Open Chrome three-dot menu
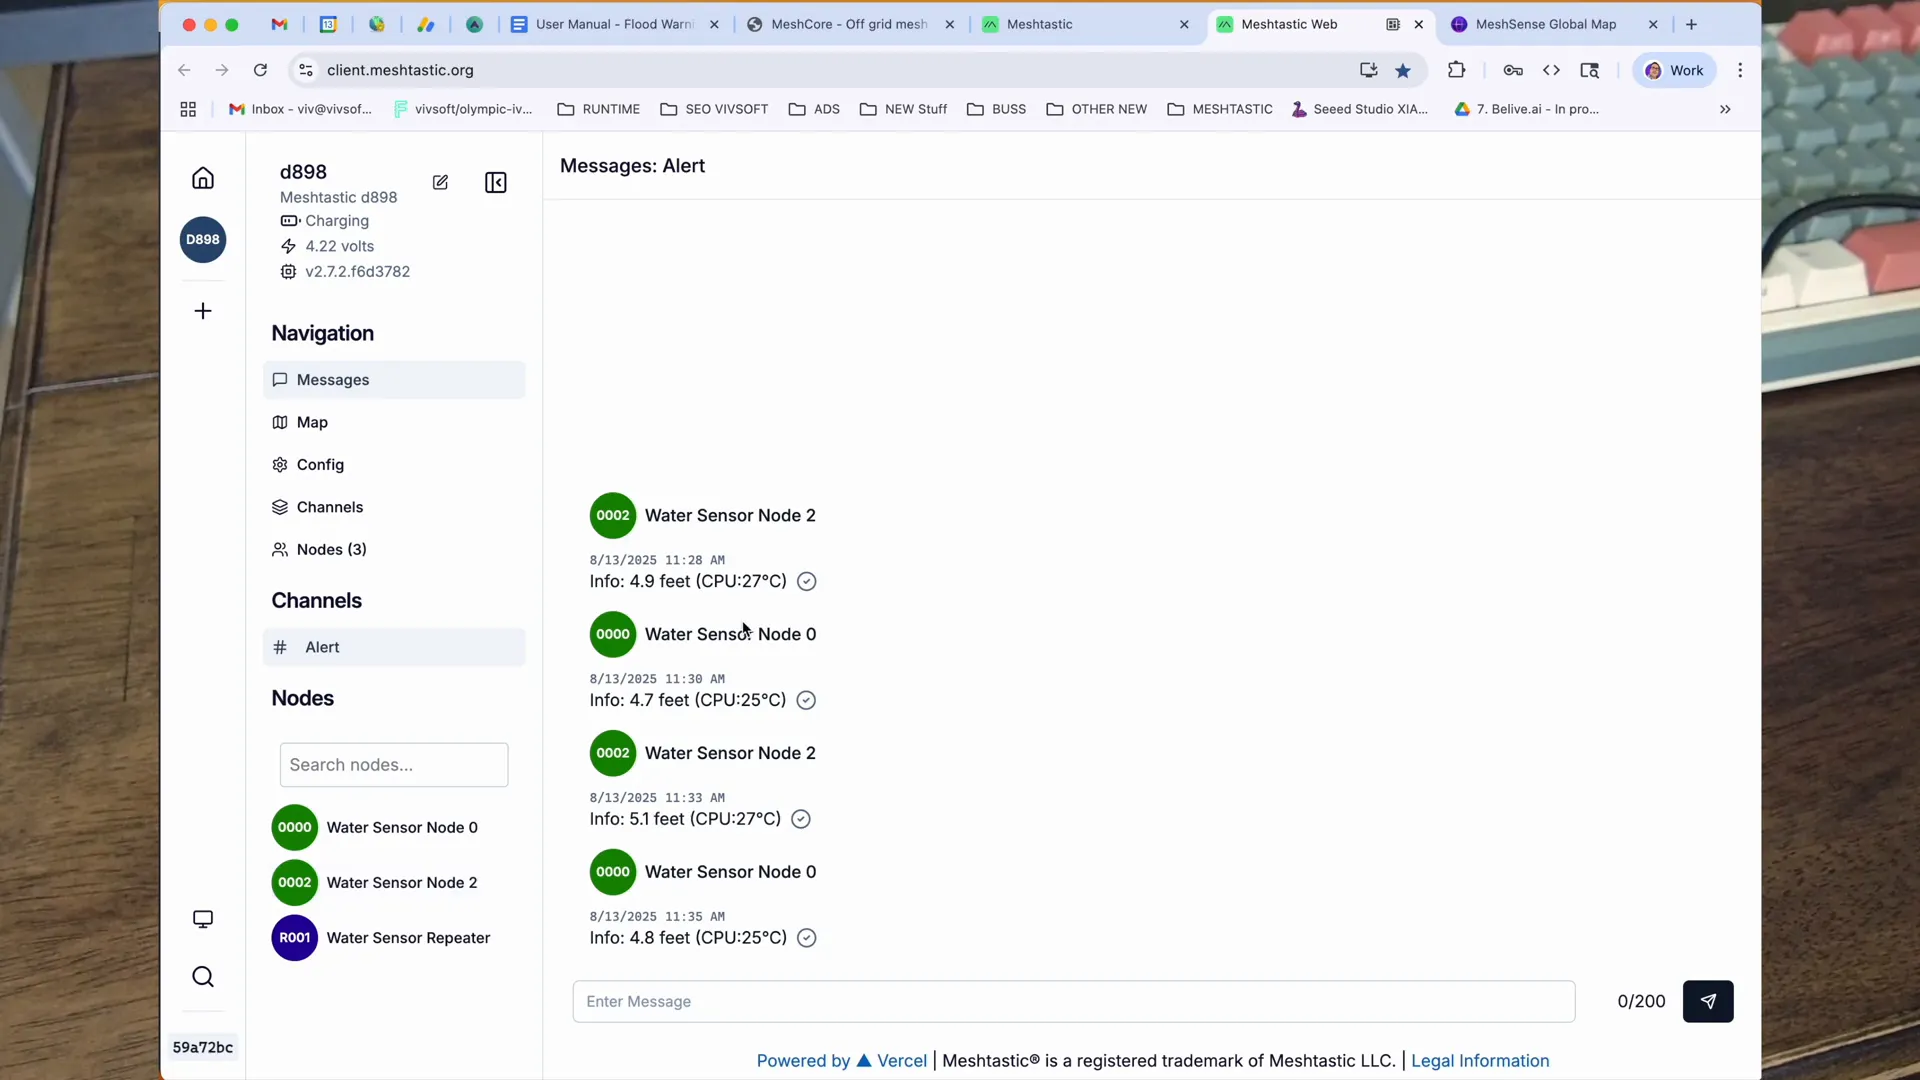The image size is (1920, 1080). [x=1740, y=70]
